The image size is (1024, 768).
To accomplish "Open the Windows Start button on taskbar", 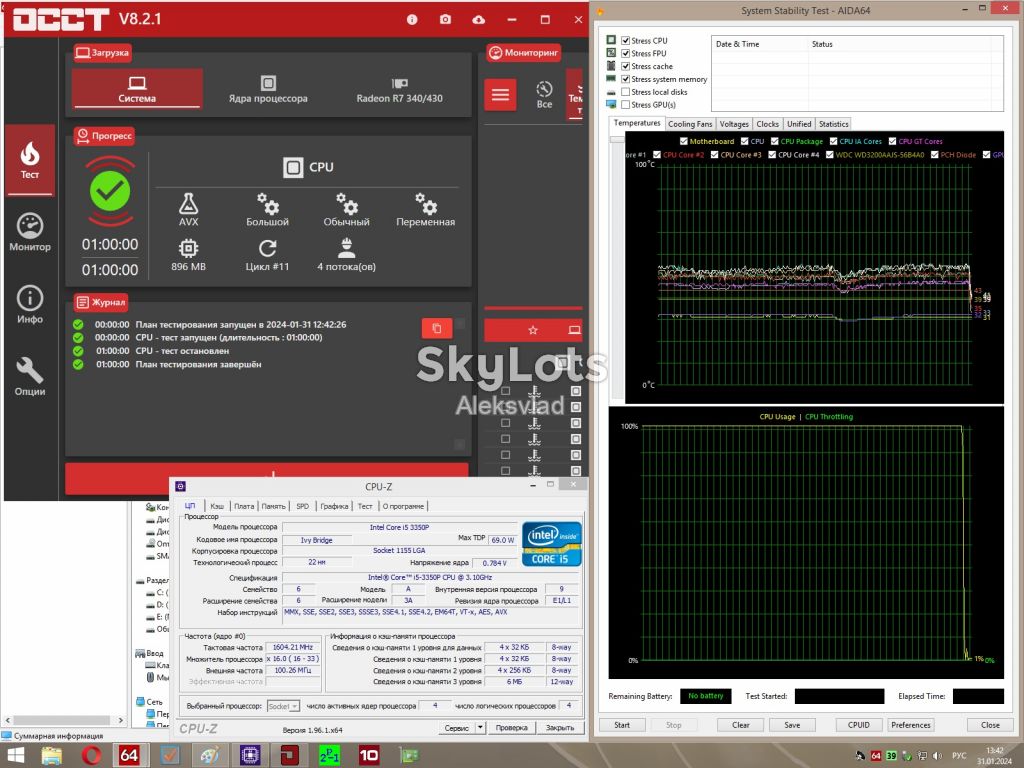I will click(14, 756).
